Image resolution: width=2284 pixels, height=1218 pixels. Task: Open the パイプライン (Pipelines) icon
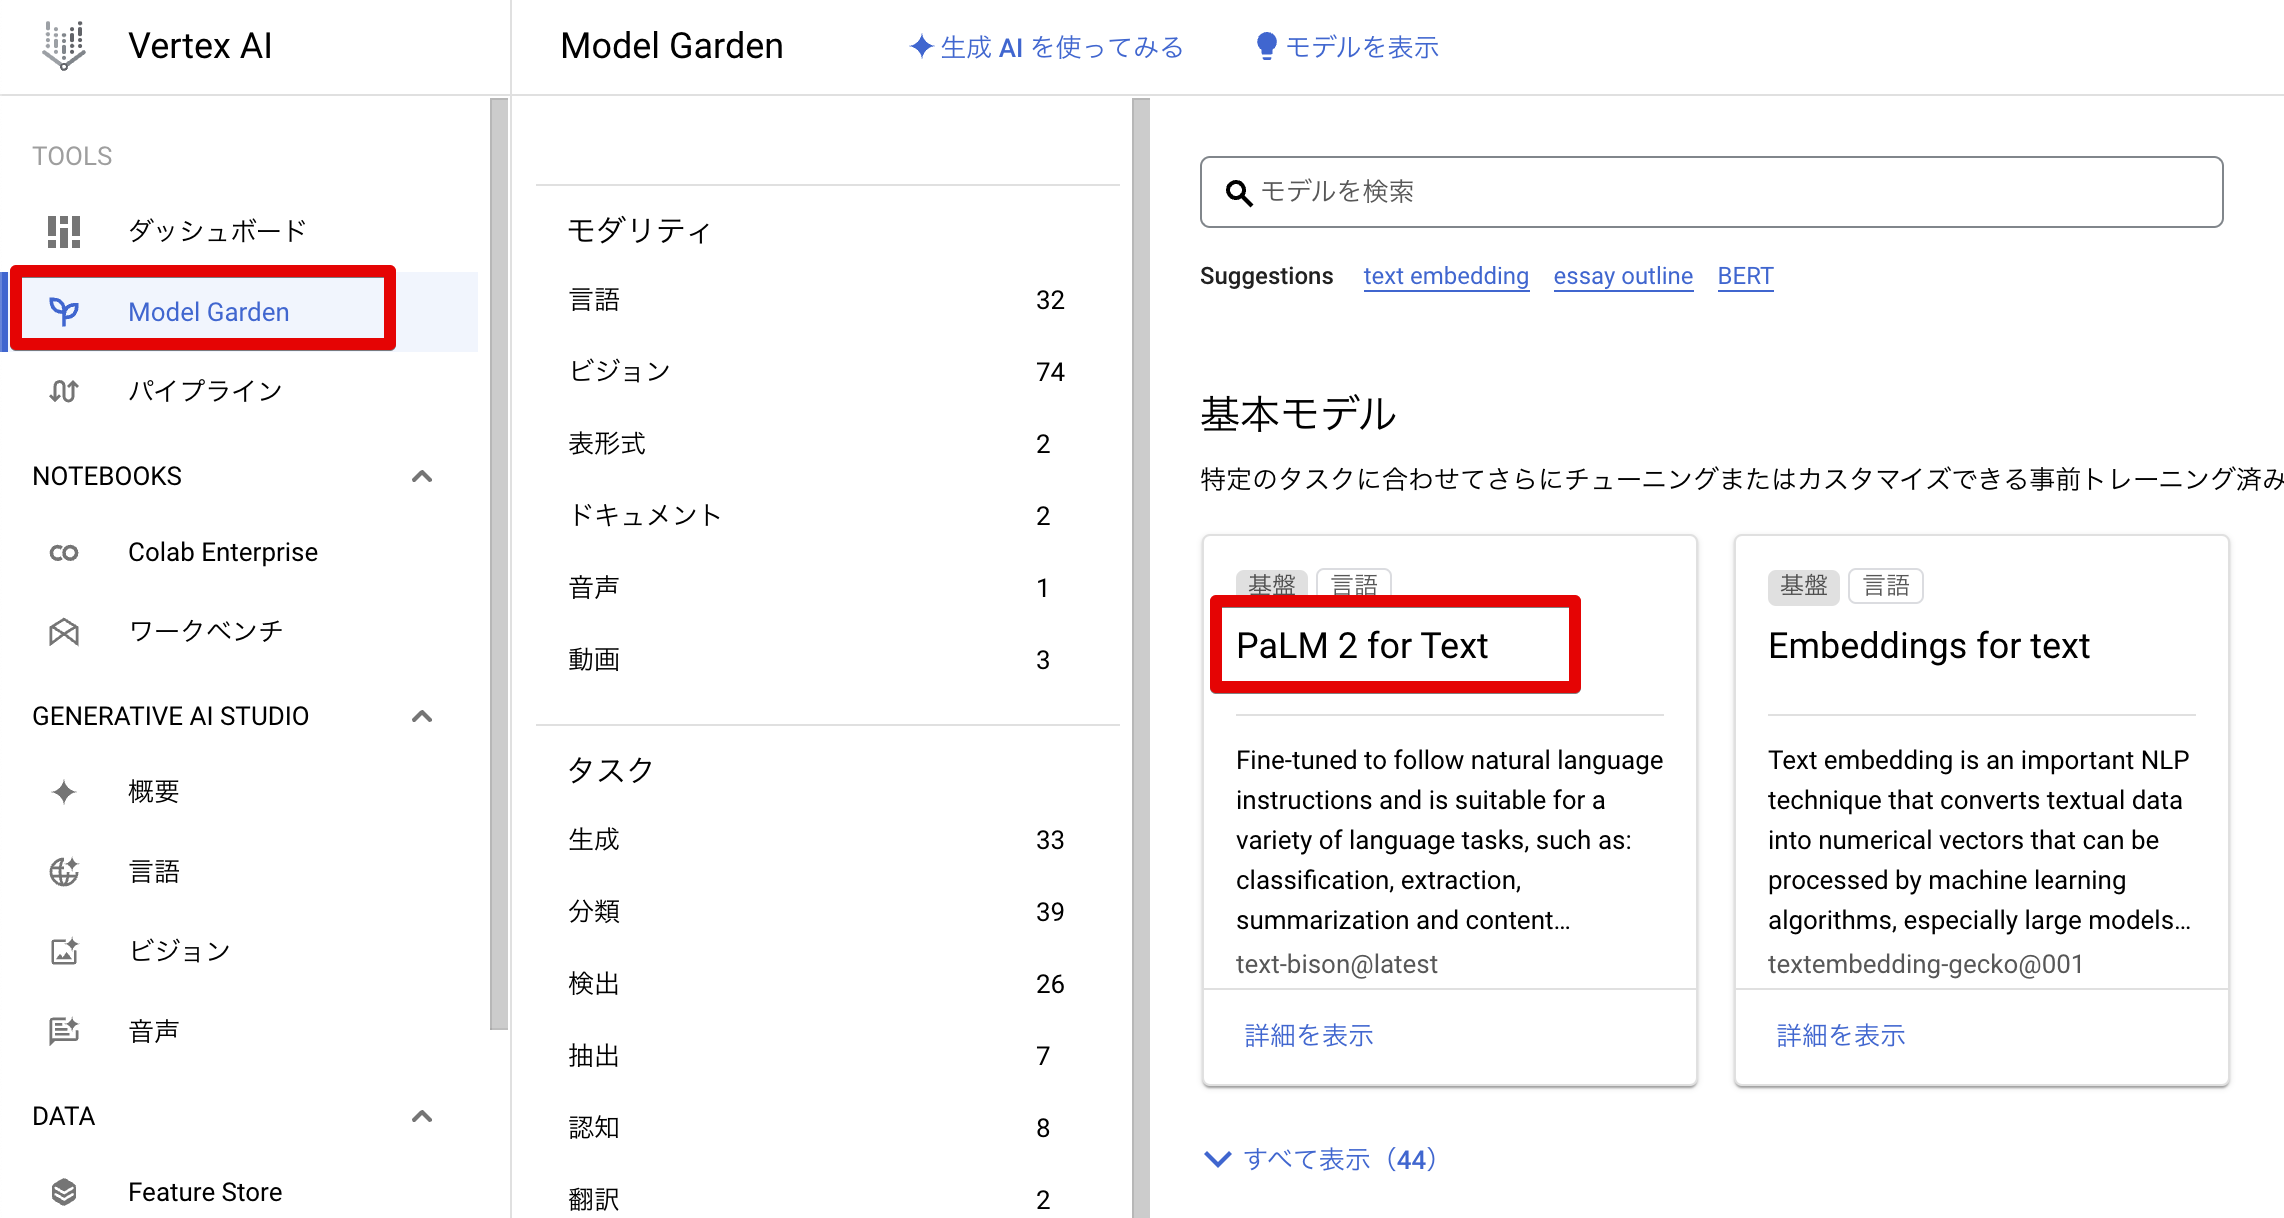coord(63,391)
